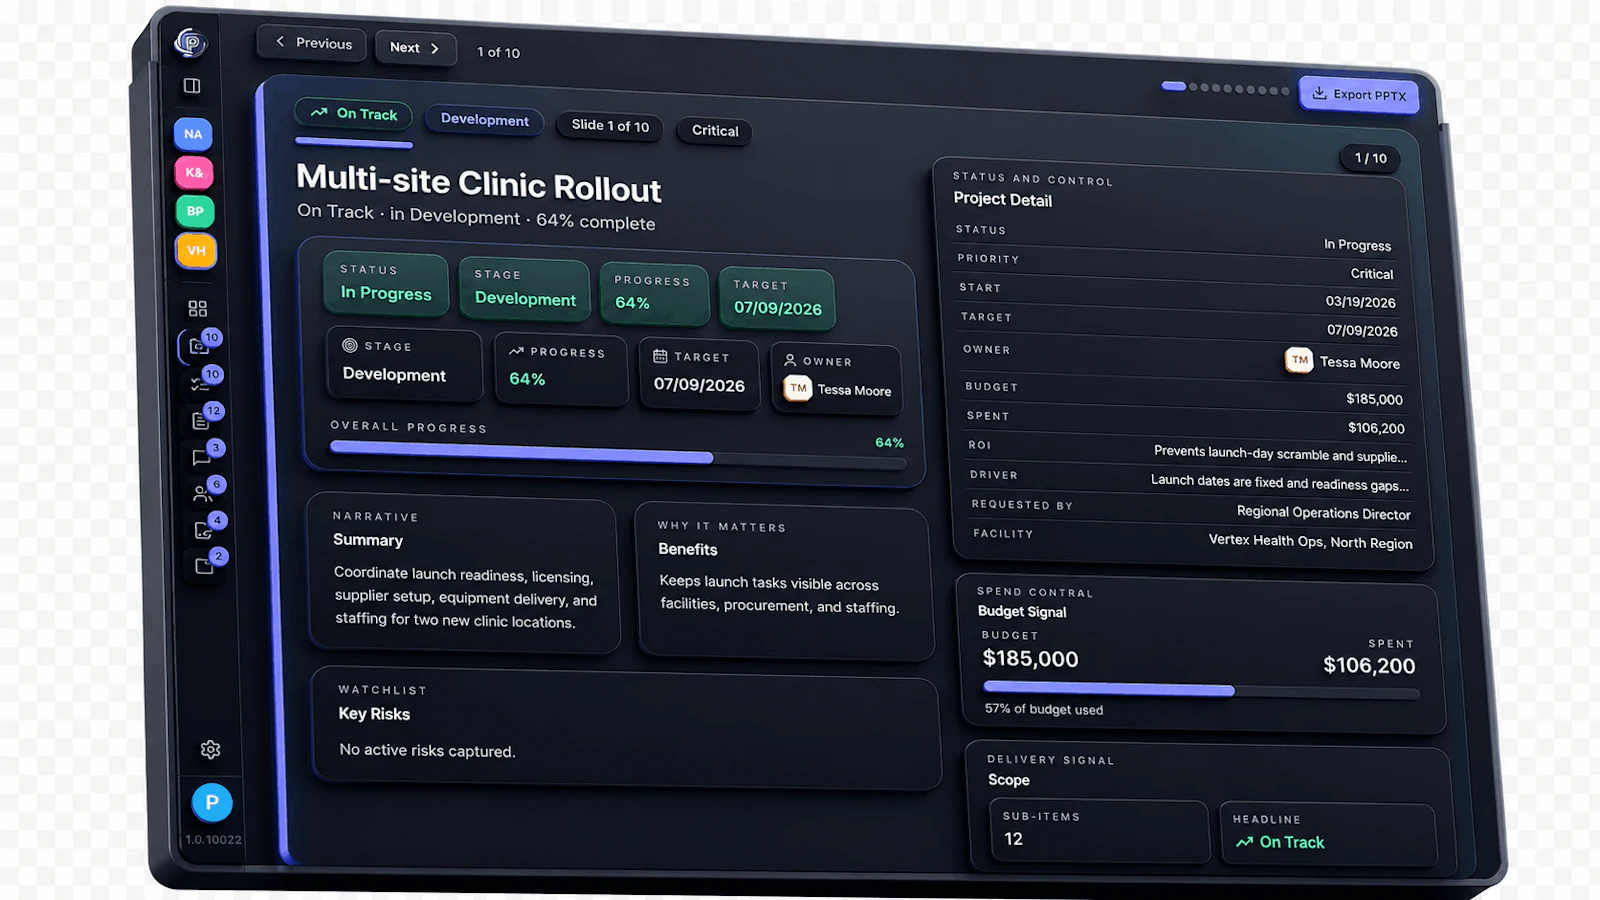Click the $106,200 spent value in Project Detail
Viewport: 1600px width, 900px height.
[x=1376, y=428]
